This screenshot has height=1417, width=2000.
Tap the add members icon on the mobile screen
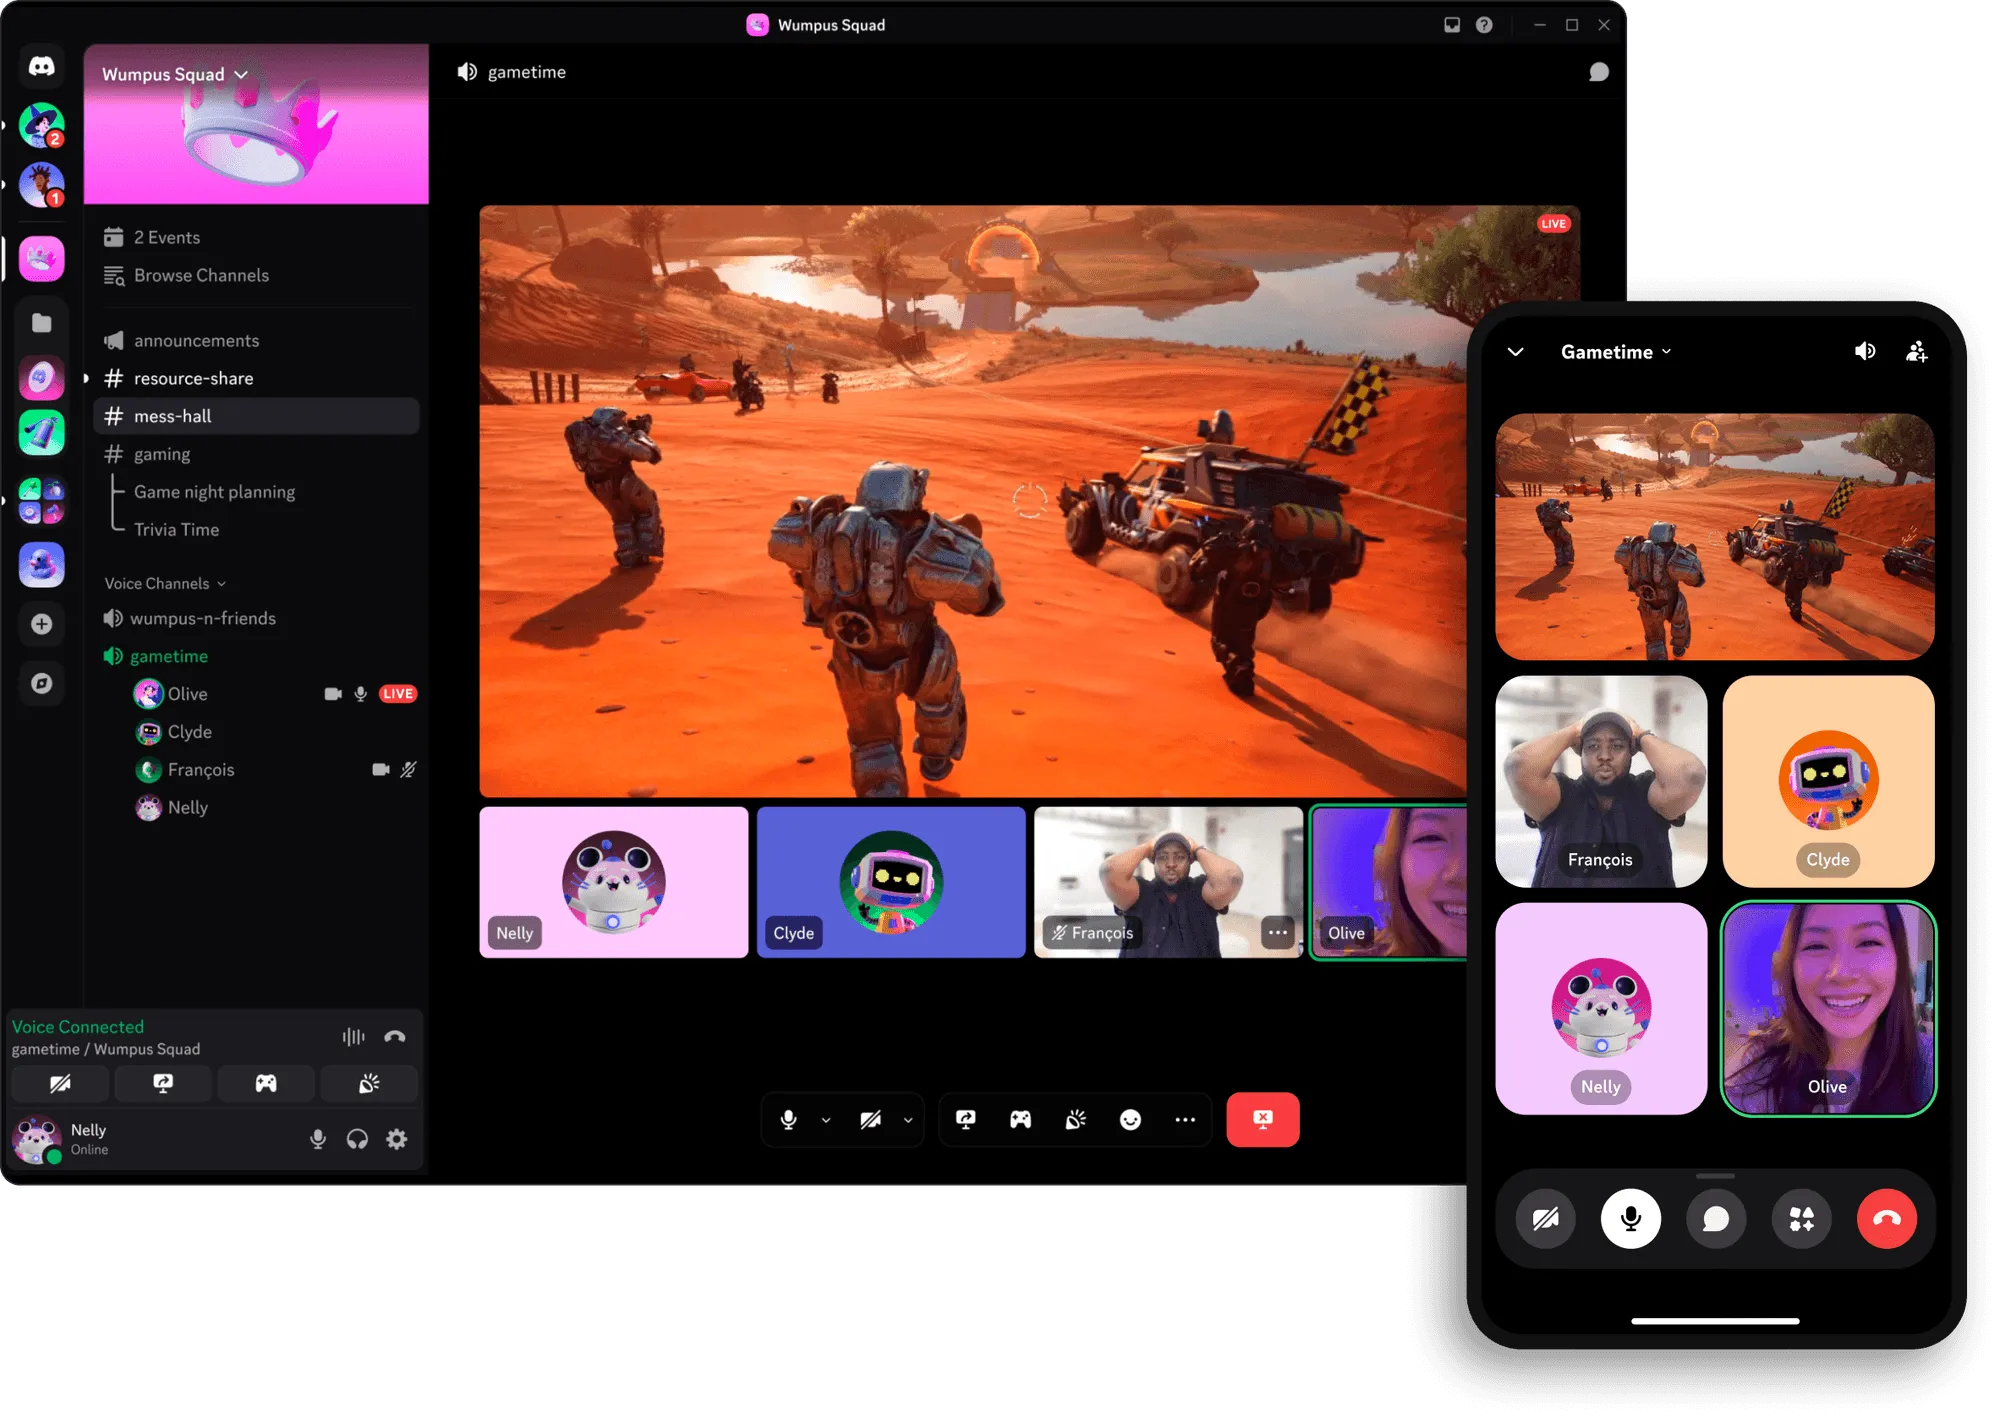[1917, 351]
